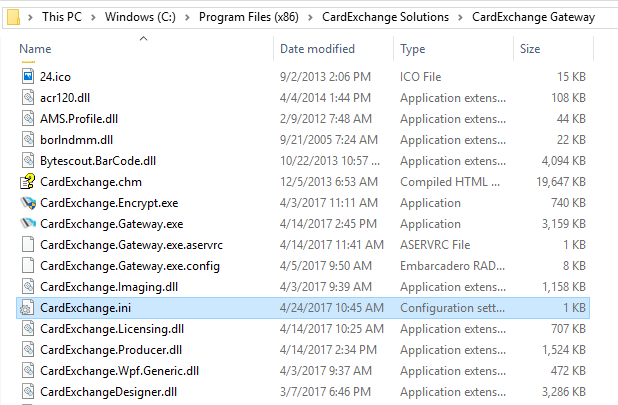
Task: Click the CardExchange.Wpf.Generic.dll file icon
Action: (x=28, y=371)
